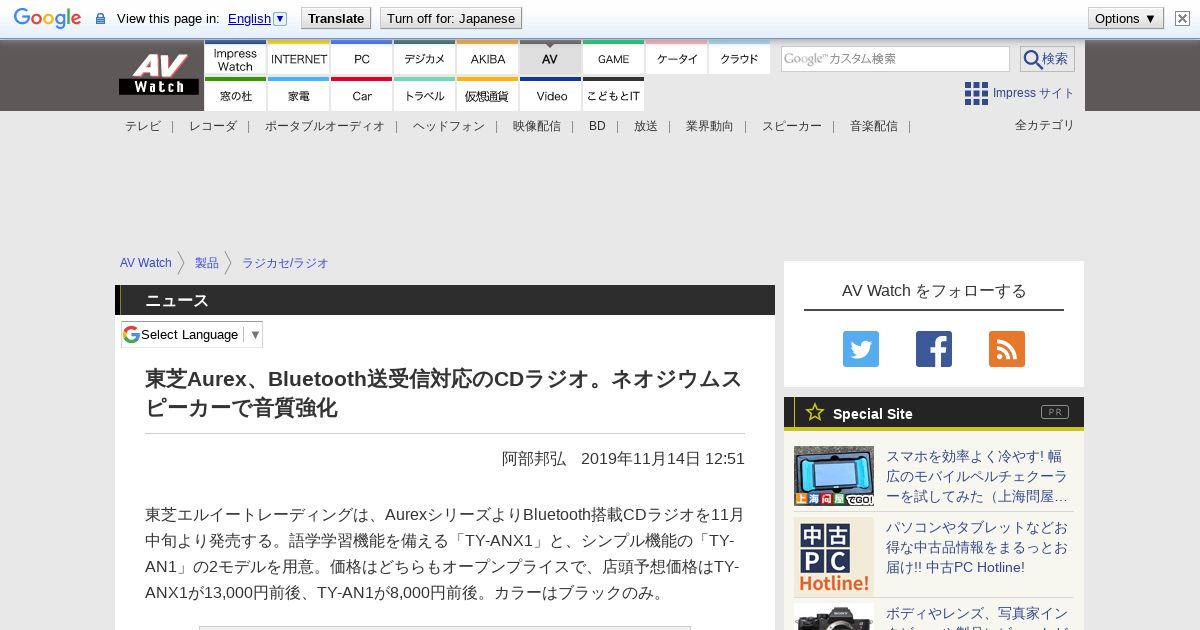The image size is (1200, 630).
Task: Expand the Select Language dropdown
Action: pos(192,334)
